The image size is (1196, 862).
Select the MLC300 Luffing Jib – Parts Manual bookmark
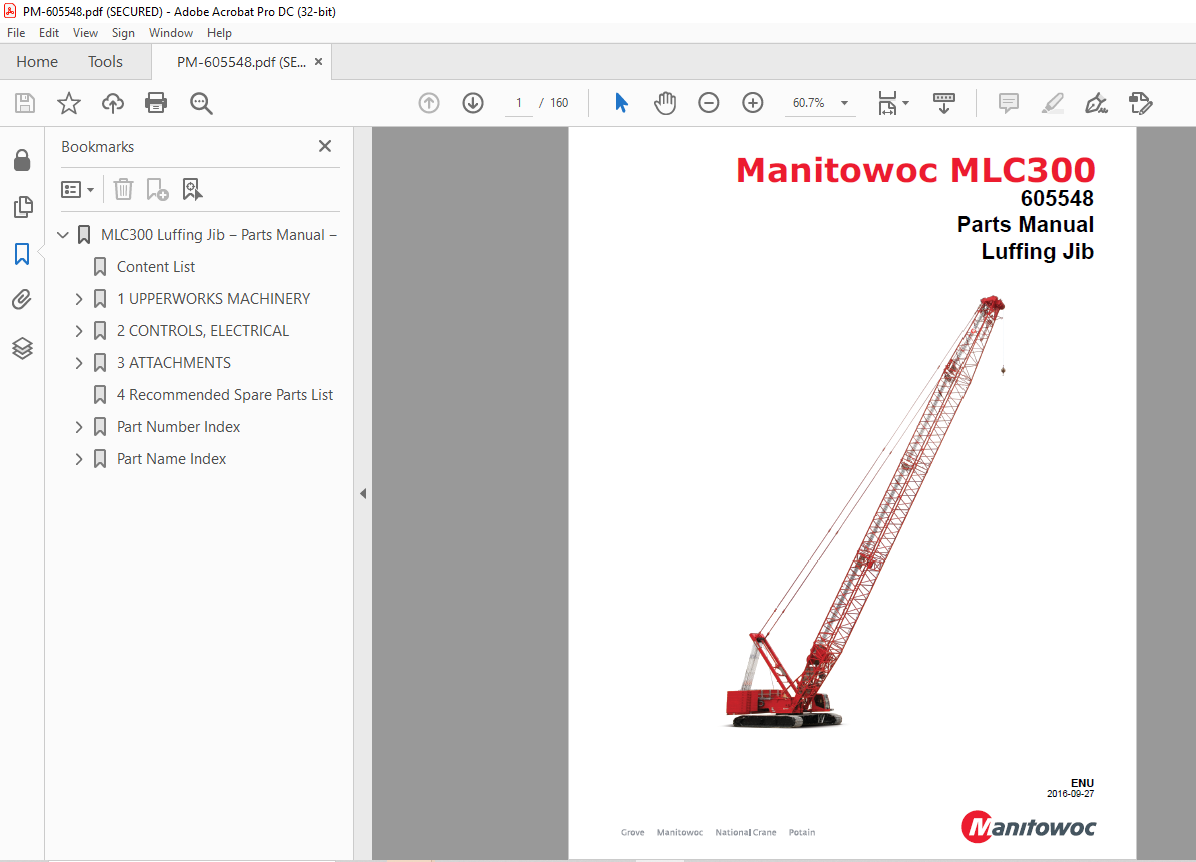(219, 235)
